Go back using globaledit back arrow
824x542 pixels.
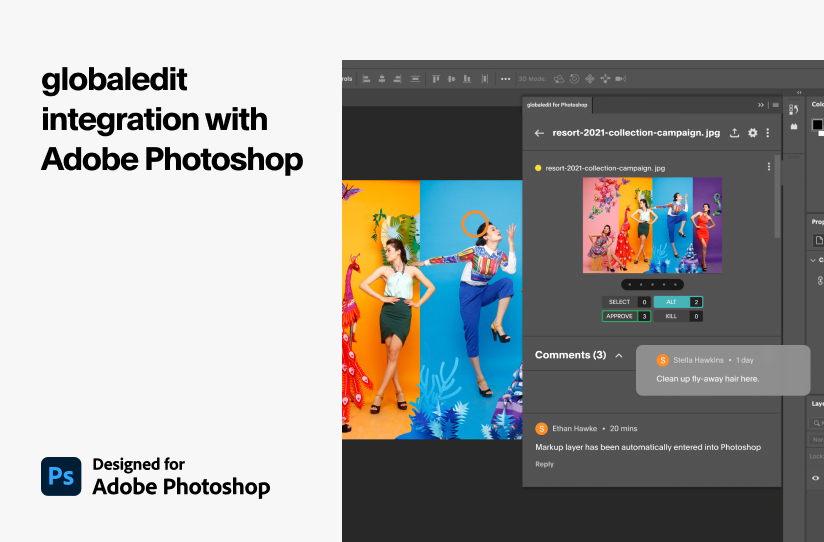point(539,133)
